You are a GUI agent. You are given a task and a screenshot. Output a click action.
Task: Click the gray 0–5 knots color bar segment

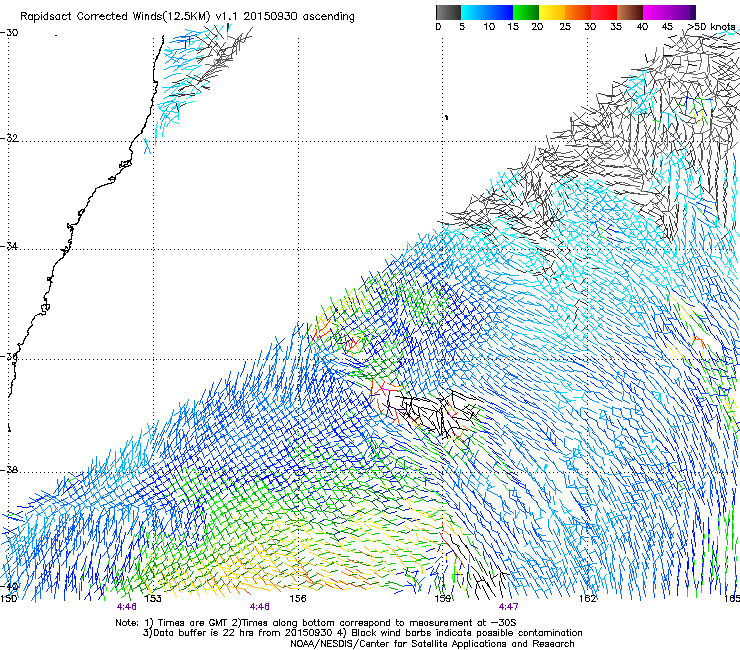point(448,12)
